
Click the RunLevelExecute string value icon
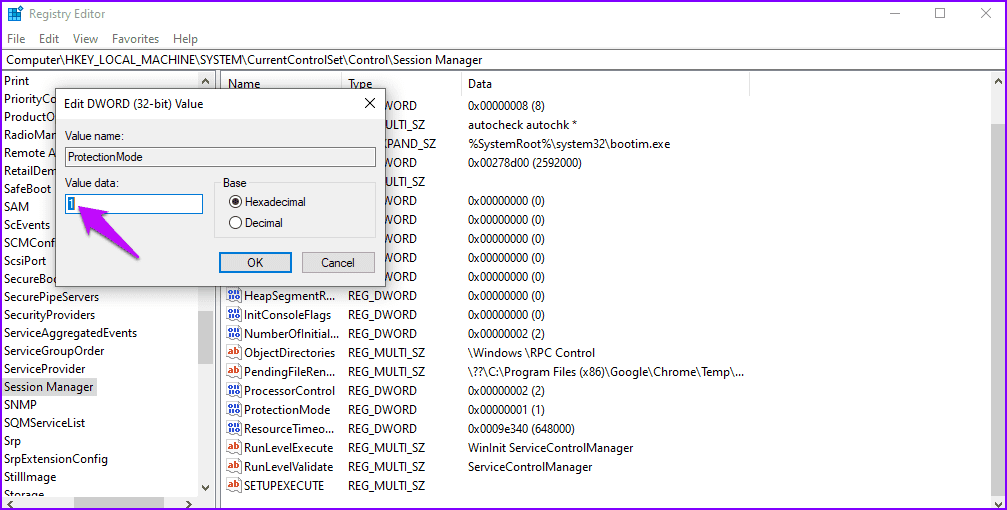[234, 448]
